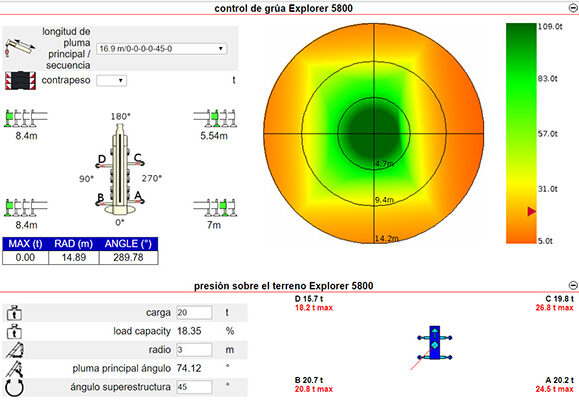Image resolution: width=579 pixels, height=405 pixels.
Task: Click the 18.35 load capacity value
Action: 189,331
